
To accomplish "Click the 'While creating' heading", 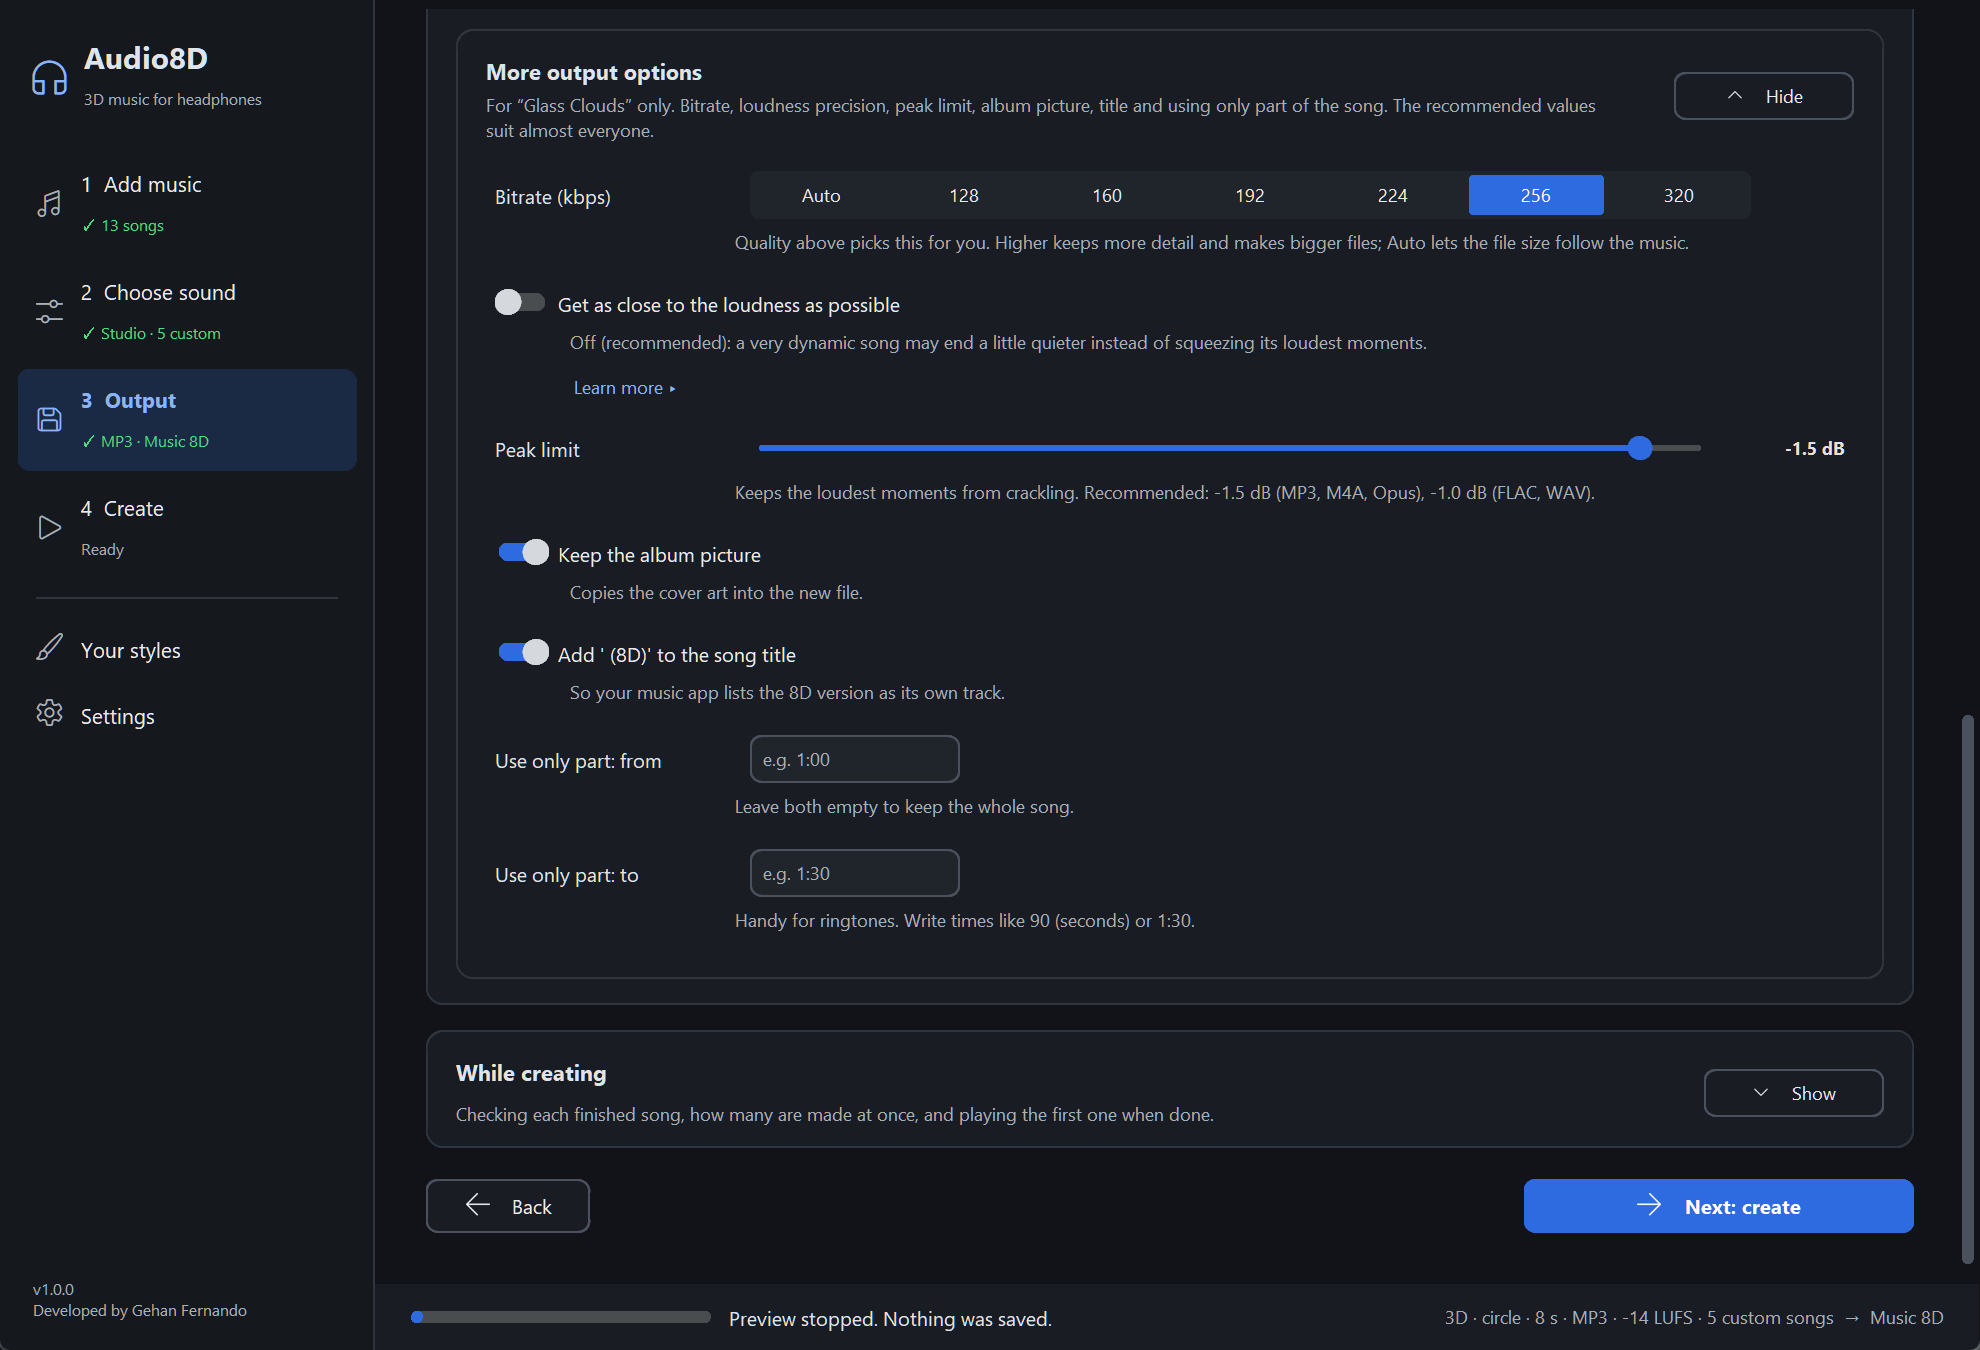I will (531, 1073).
